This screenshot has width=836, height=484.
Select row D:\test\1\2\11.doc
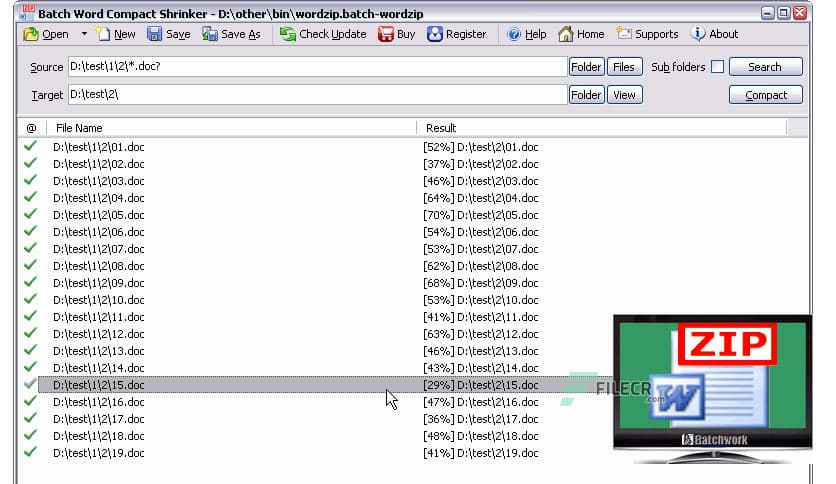point(99,317)
